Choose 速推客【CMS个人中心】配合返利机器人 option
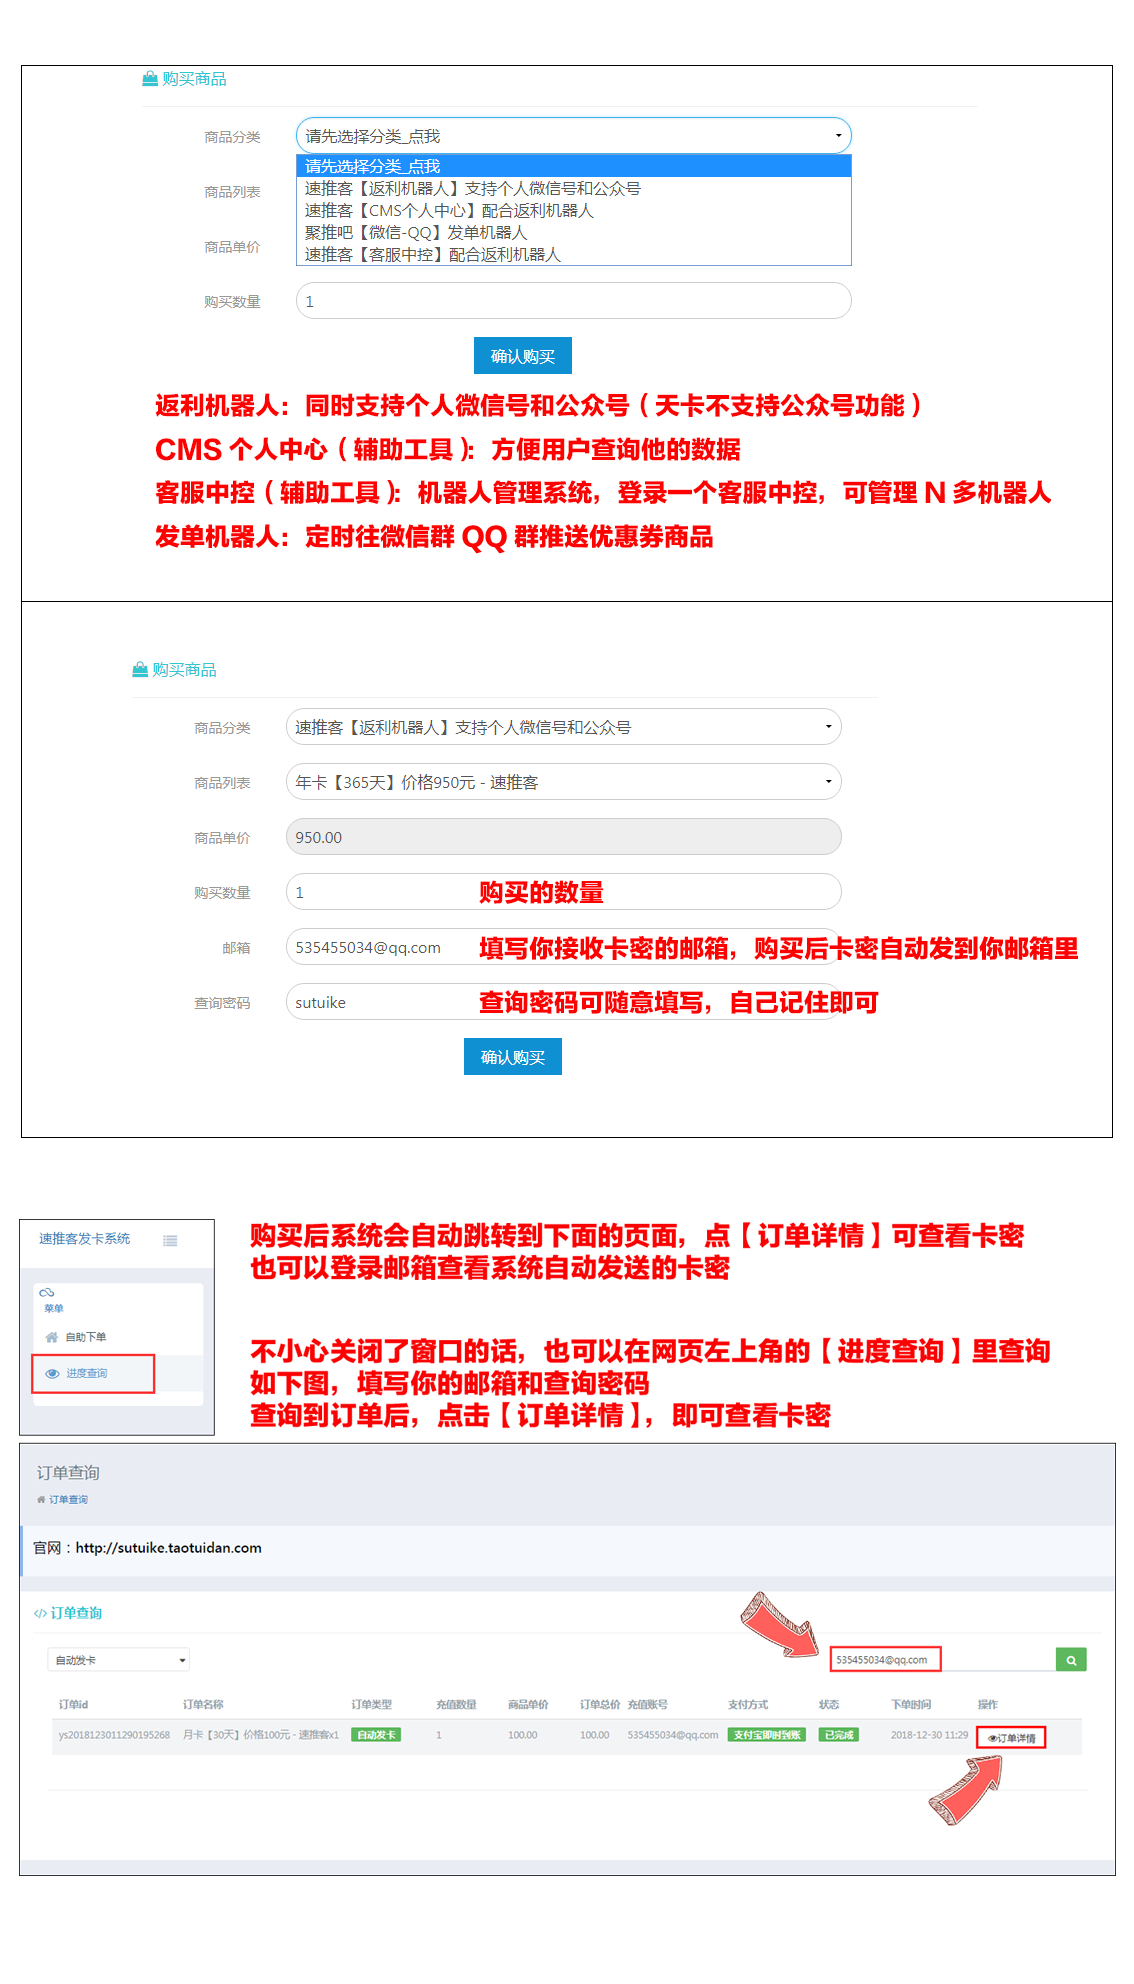The width and height of the screenshot is (1134, 1984). [x=573, y=210]
